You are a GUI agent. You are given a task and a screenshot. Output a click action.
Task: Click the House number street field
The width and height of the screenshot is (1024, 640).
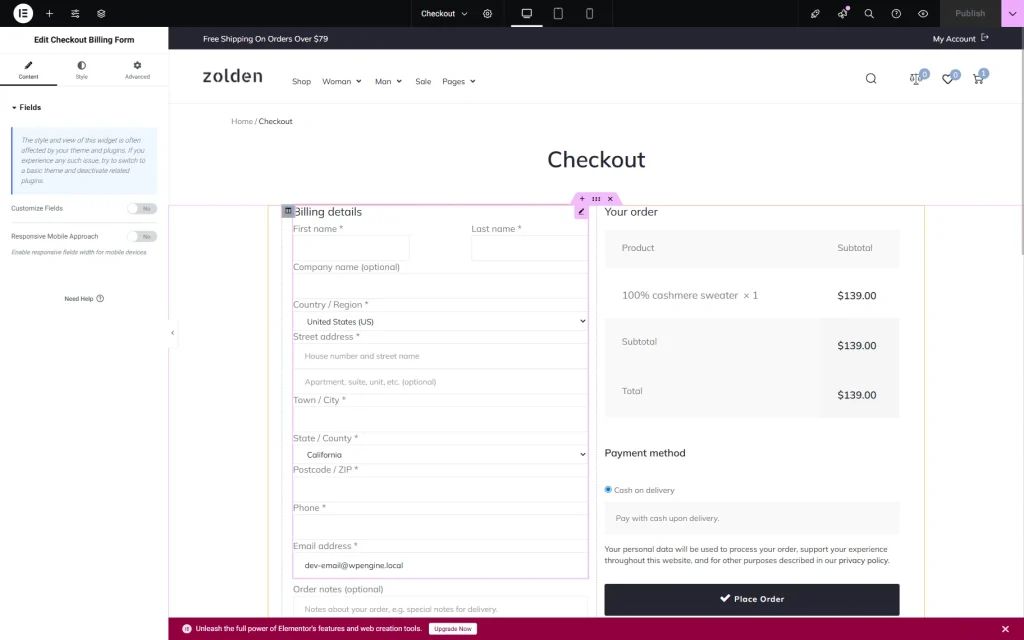(x=440, y=357)
